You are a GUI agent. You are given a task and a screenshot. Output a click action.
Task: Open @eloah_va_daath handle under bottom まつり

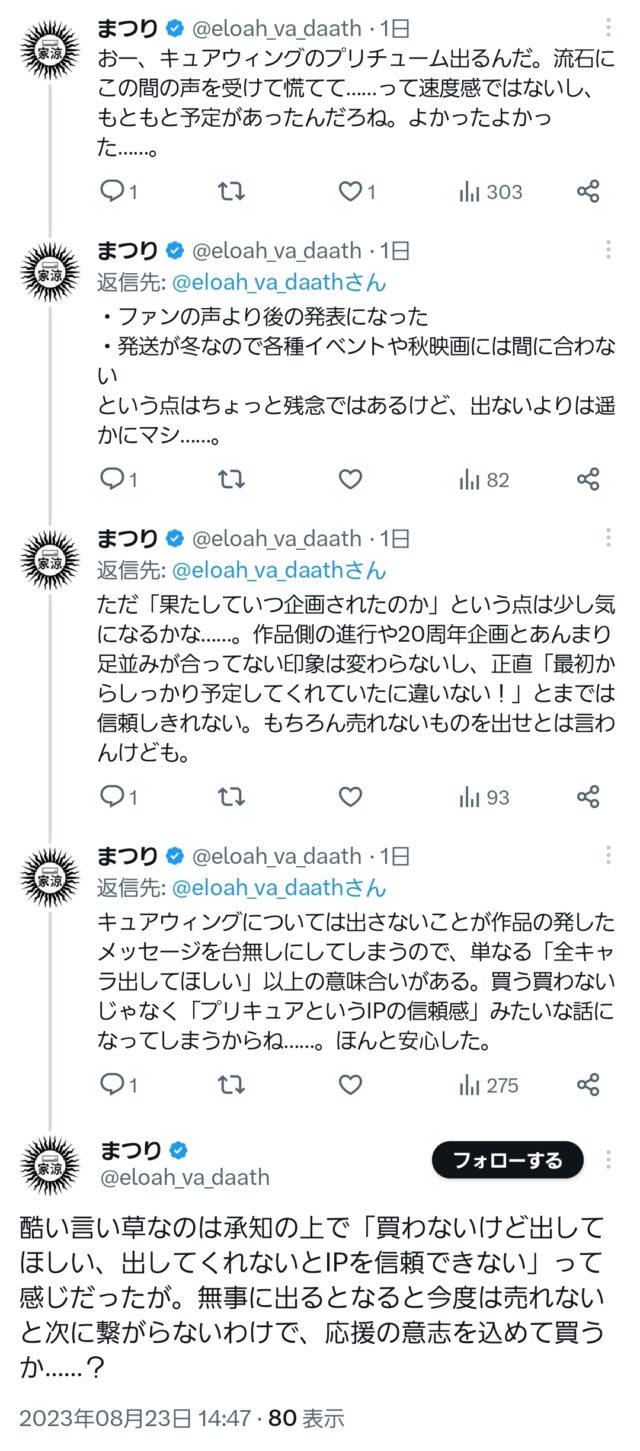183,1177
